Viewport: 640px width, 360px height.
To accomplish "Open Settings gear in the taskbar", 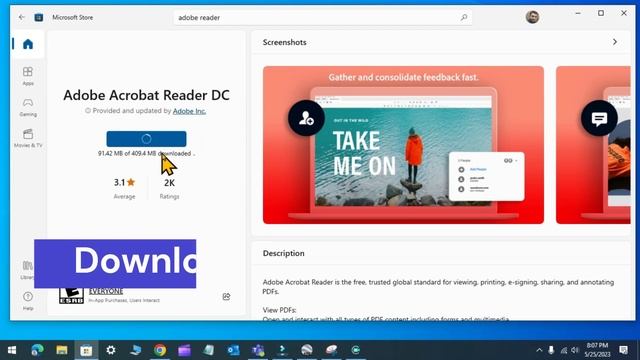I will pyautogui.click(x=111, y=350).
